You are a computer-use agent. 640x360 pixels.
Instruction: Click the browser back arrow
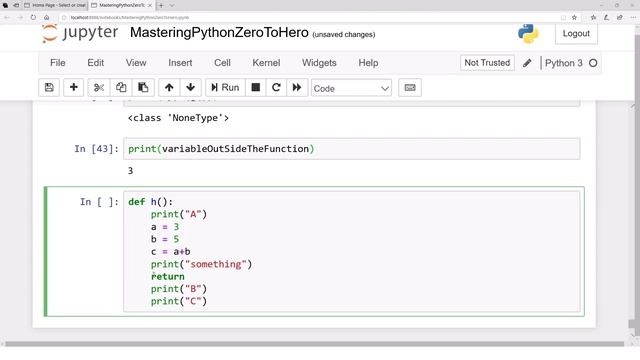click(7, 18)
